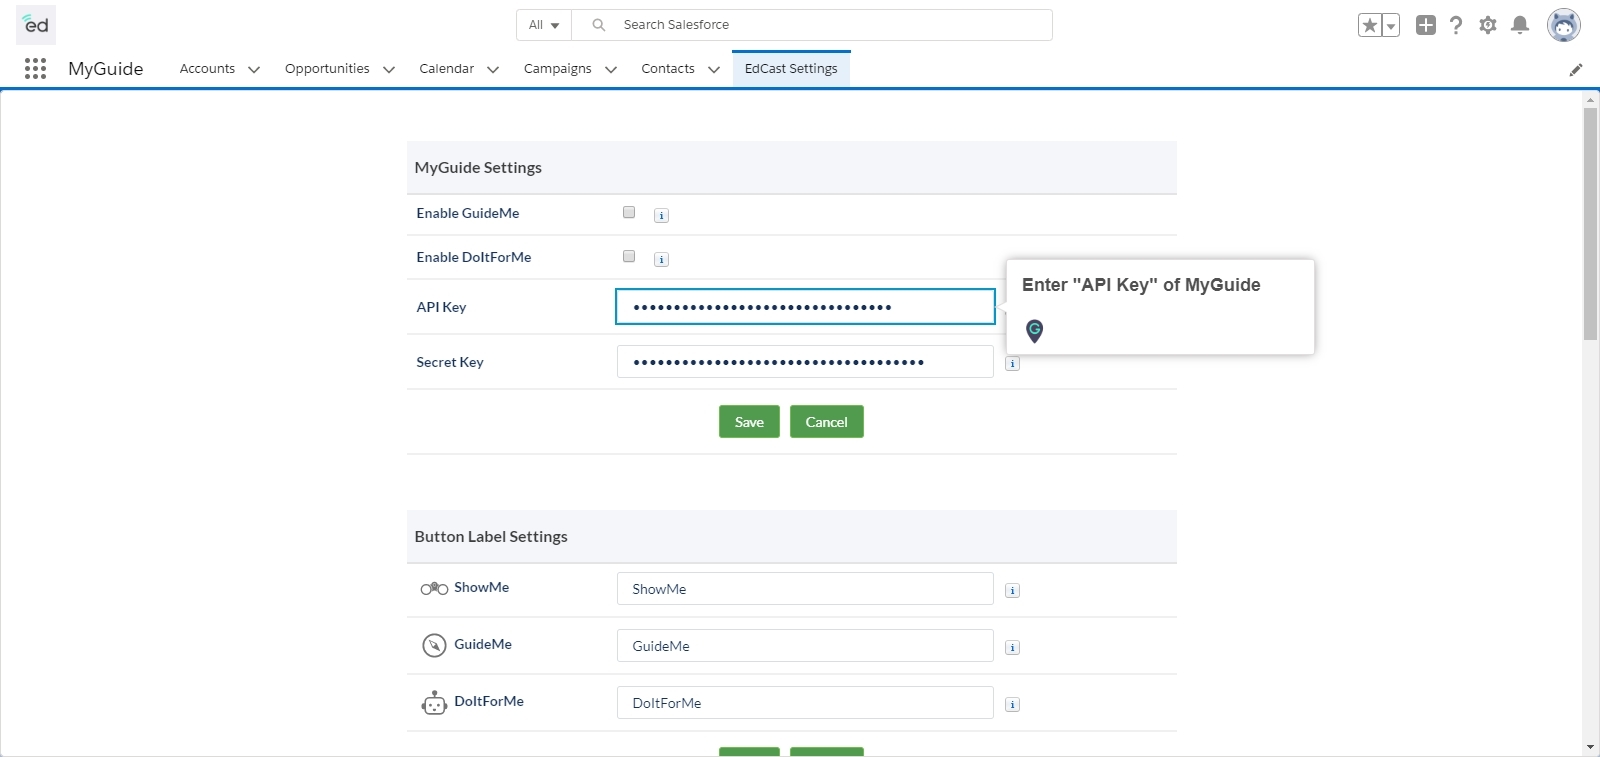Click info icon beside ShowMe label field
The width and height of the screenshot is (1600, 757).
tap(1012, 590)
